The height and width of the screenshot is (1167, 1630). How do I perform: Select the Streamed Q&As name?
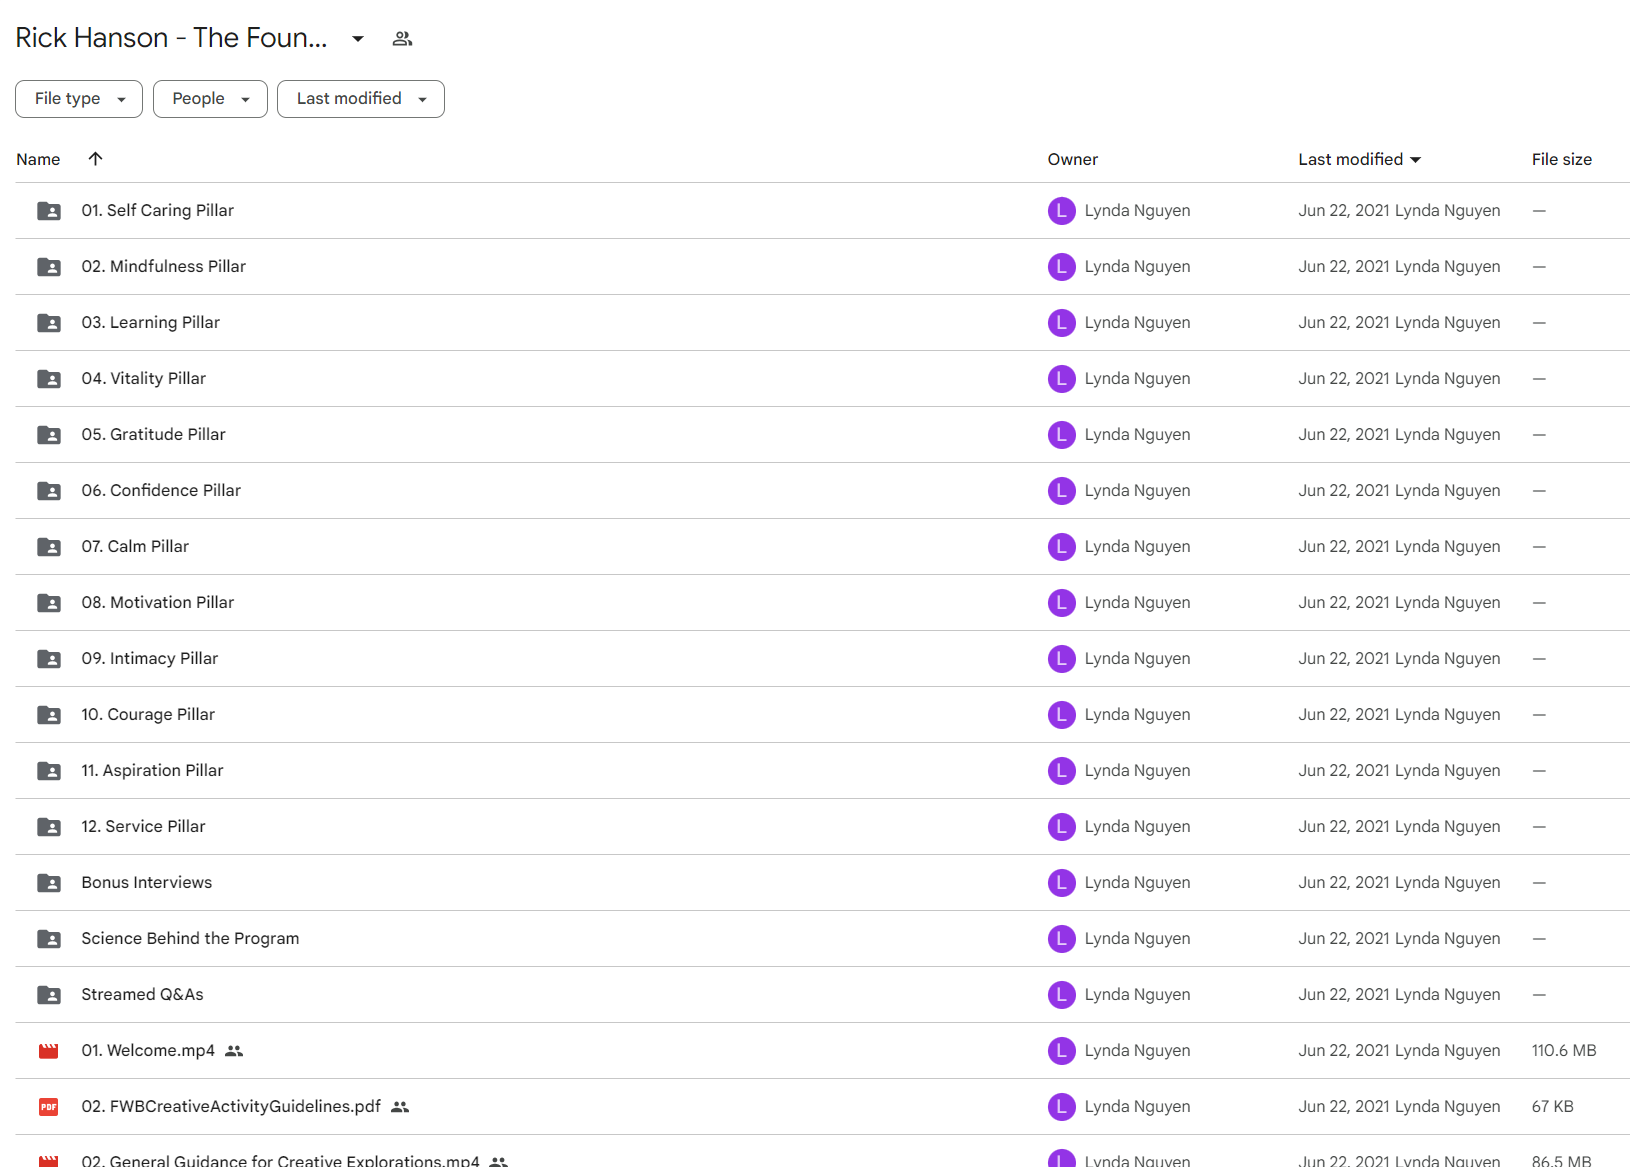[x=142, y=995]
